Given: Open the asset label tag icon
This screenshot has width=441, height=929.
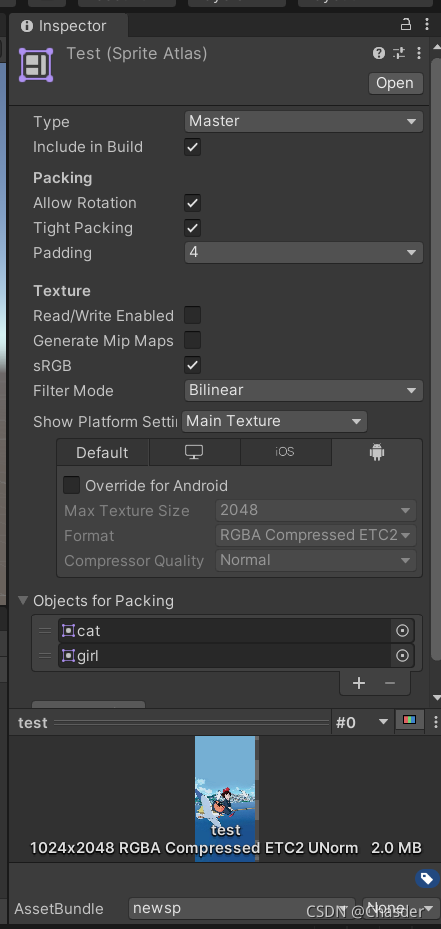Looking at the screenshot, I should point(427,878).
